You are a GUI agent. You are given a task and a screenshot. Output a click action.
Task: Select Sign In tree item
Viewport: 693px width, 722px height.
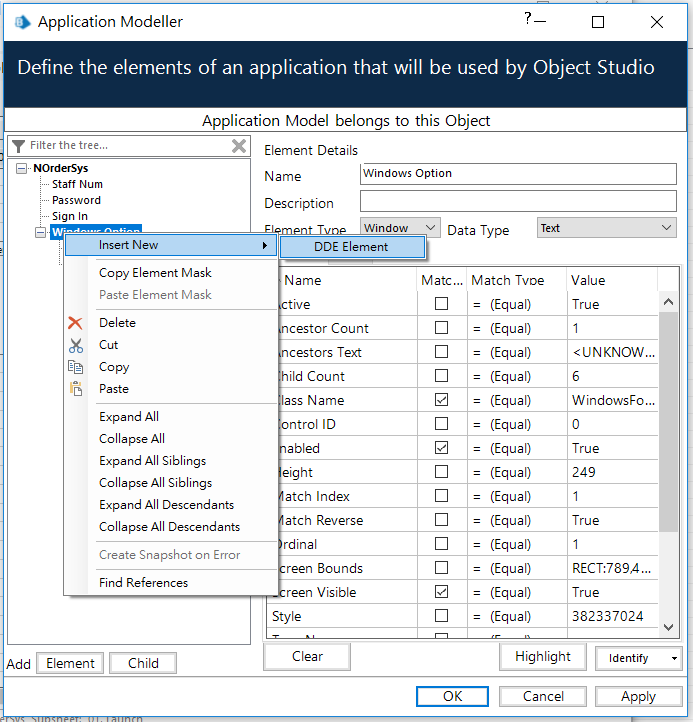click(70, 216)
